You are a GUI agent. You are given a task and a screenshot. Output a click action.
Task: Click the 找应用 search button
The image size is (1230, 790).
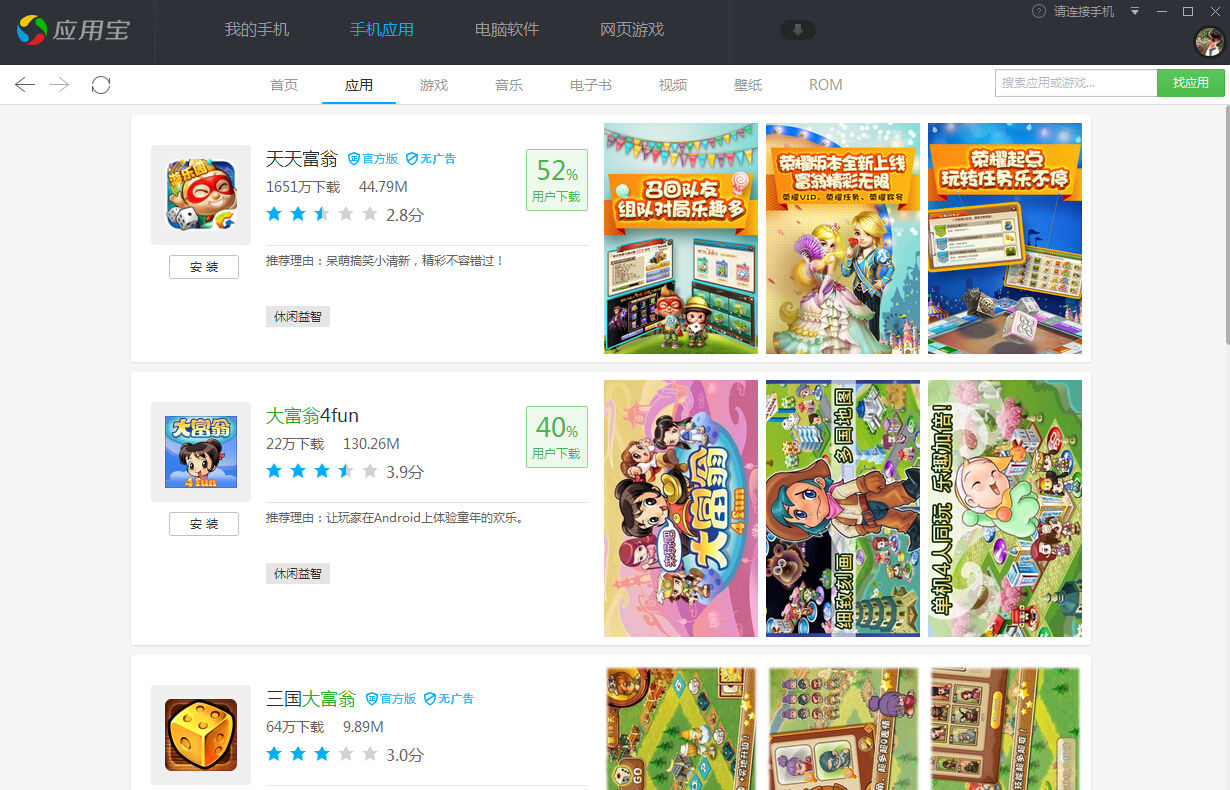tap(1191, 83)
